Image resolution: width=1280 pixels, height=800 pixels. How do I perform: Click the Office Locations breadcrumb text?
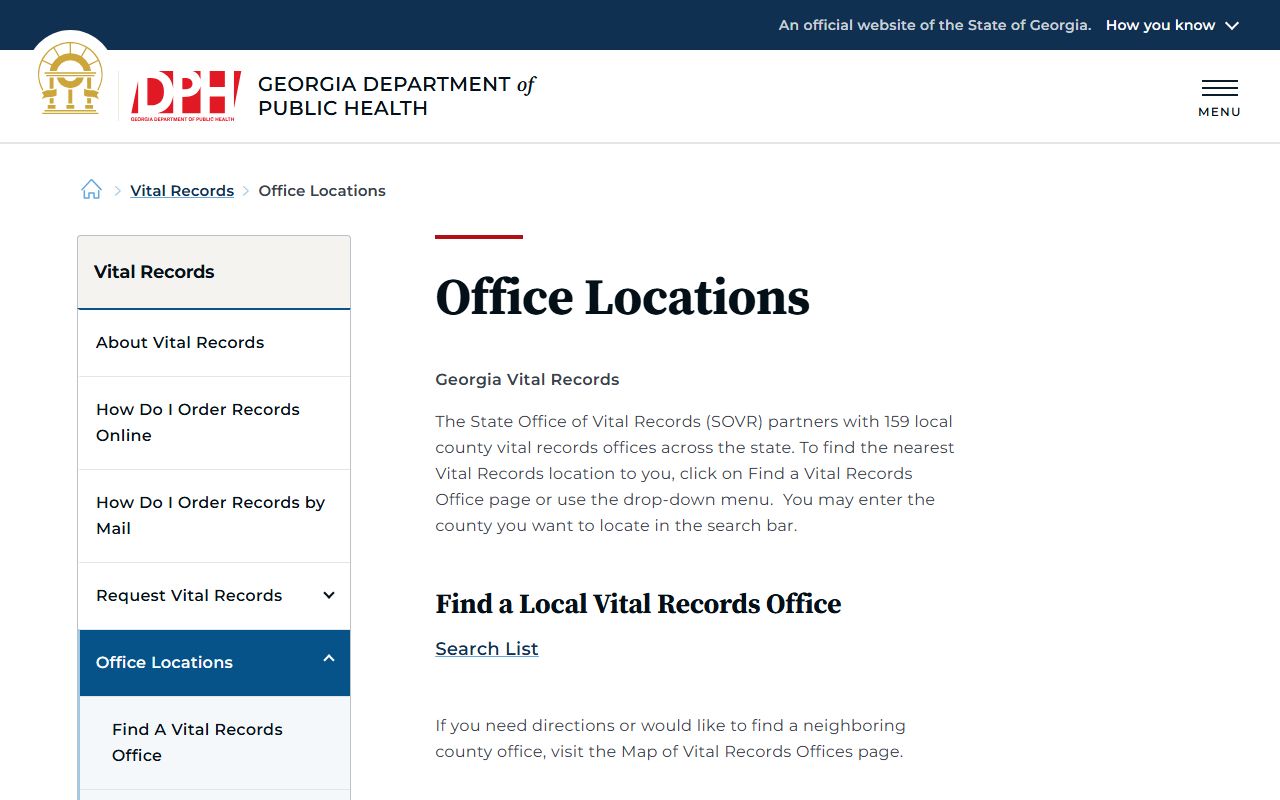click(322, 191)
